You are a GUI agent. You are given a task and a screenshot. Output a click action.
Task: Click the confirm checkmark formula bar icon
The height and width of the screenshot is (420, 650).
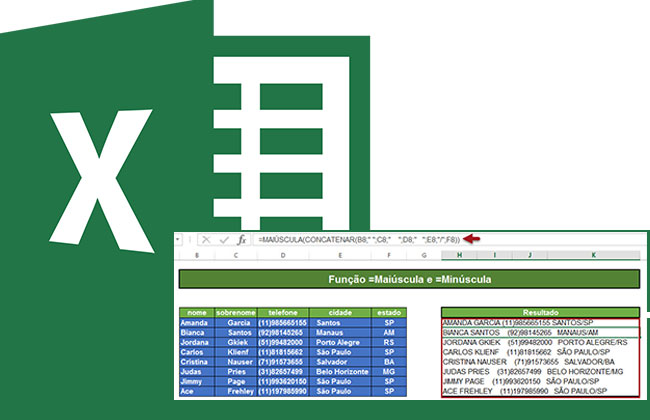[x=224, y=240]
